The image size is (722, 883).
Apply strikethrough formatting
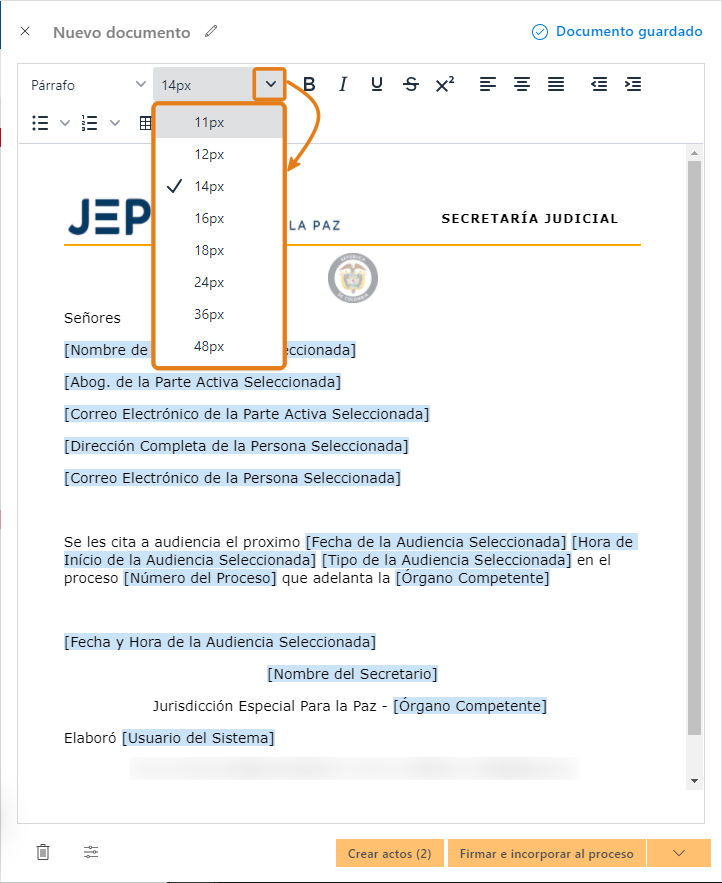click(x=411, y=84)
